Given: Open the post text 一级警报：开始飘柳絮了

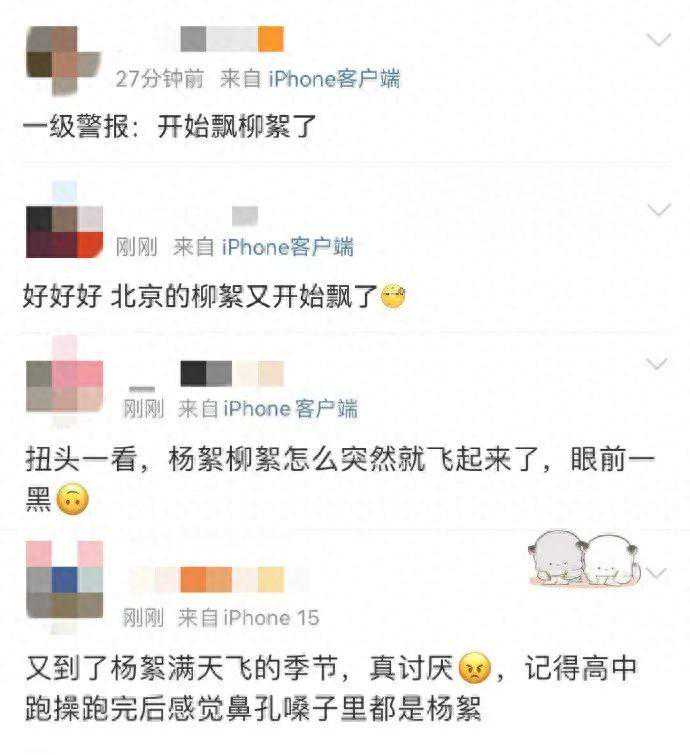Looking at the screenshot, I should (169, 127).
